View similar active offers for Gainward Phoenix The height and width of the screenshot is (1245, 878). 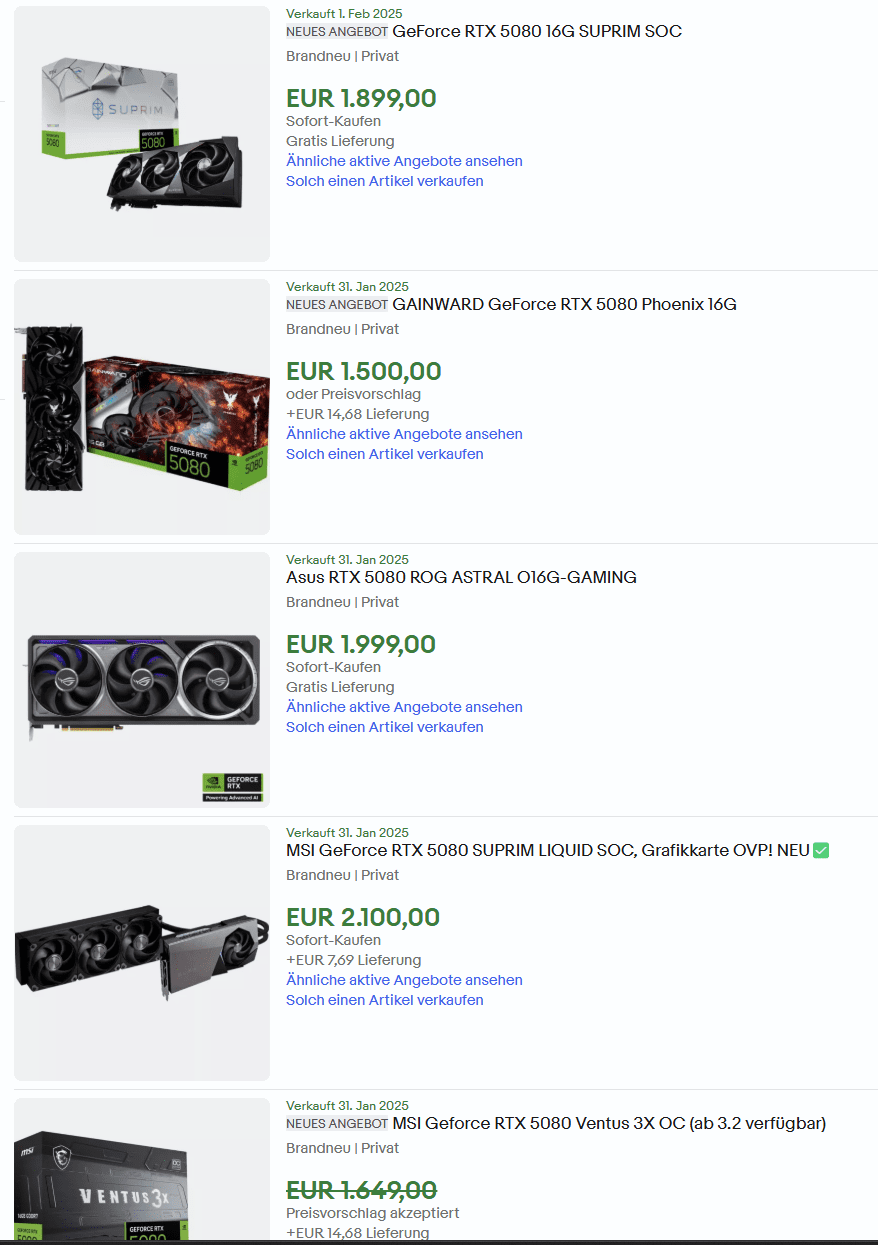[x=404, y=434]
